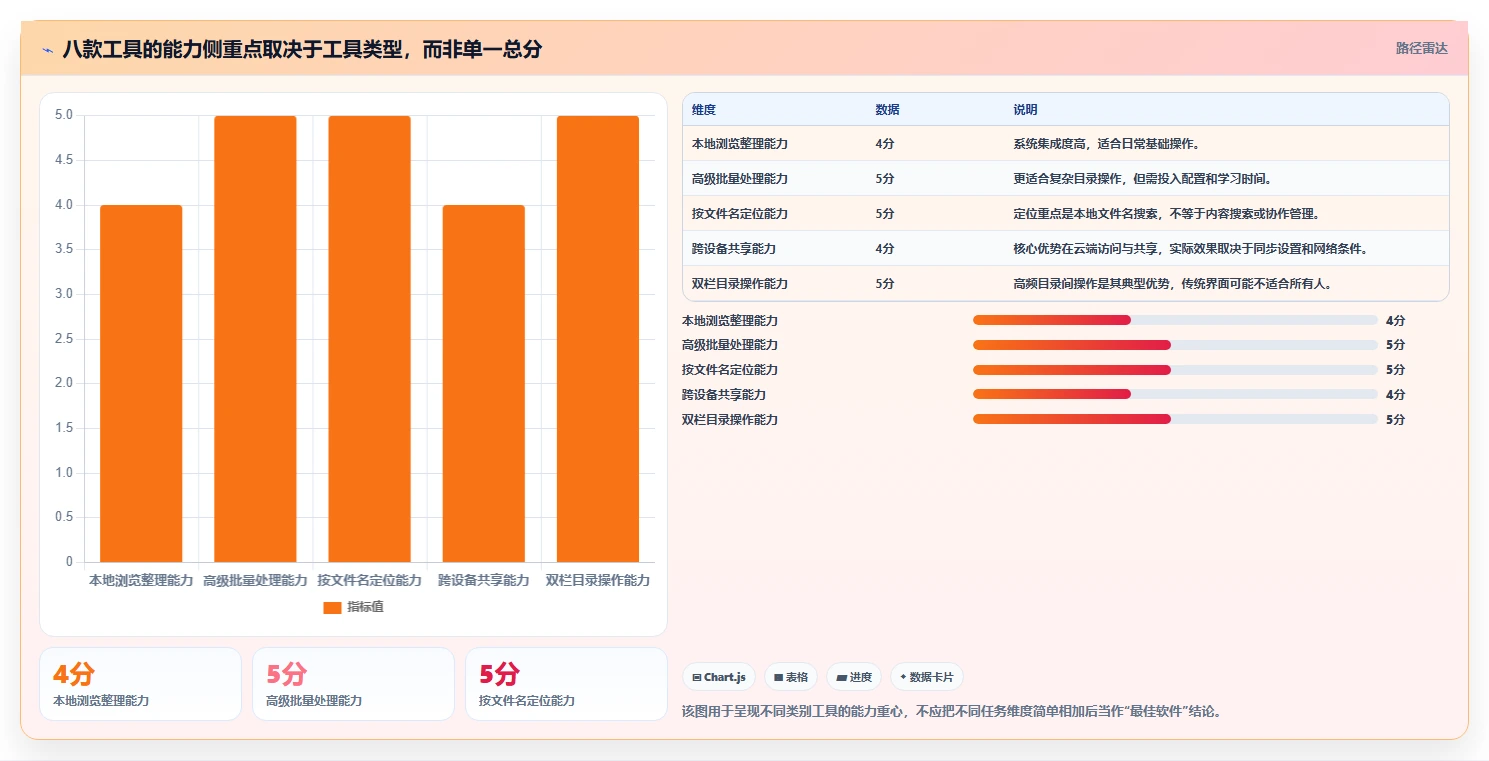This screenshot has height=761, width=1489.
Task: Click the 路径雷达 label in the header
Action: 1421,48
